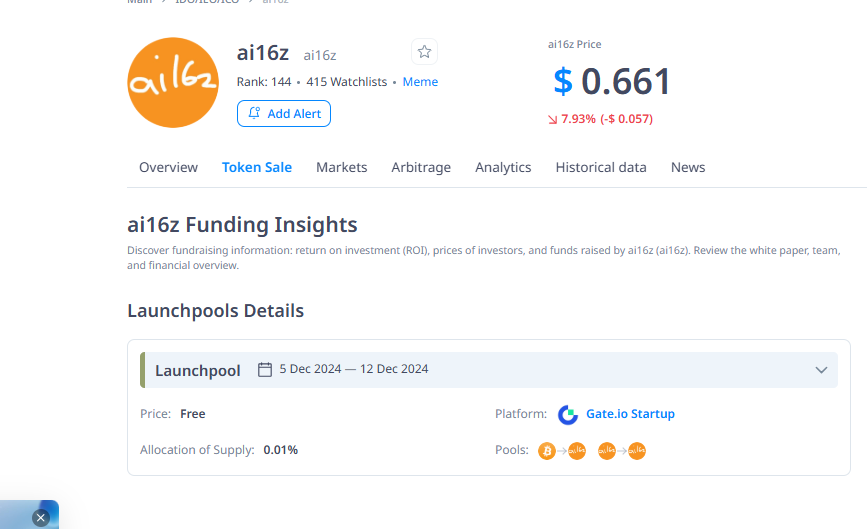The width and height of the screenshot is (867, 529).
Task: Collapse the Launchpool section chevron
Action: [821, 370]
